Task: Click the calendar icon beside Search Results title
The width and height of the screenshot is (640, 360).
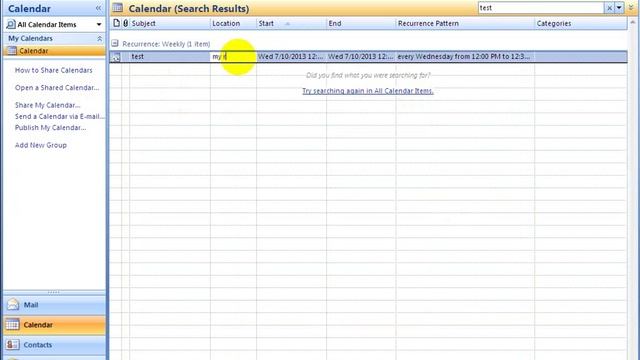Action: point(118,8)
